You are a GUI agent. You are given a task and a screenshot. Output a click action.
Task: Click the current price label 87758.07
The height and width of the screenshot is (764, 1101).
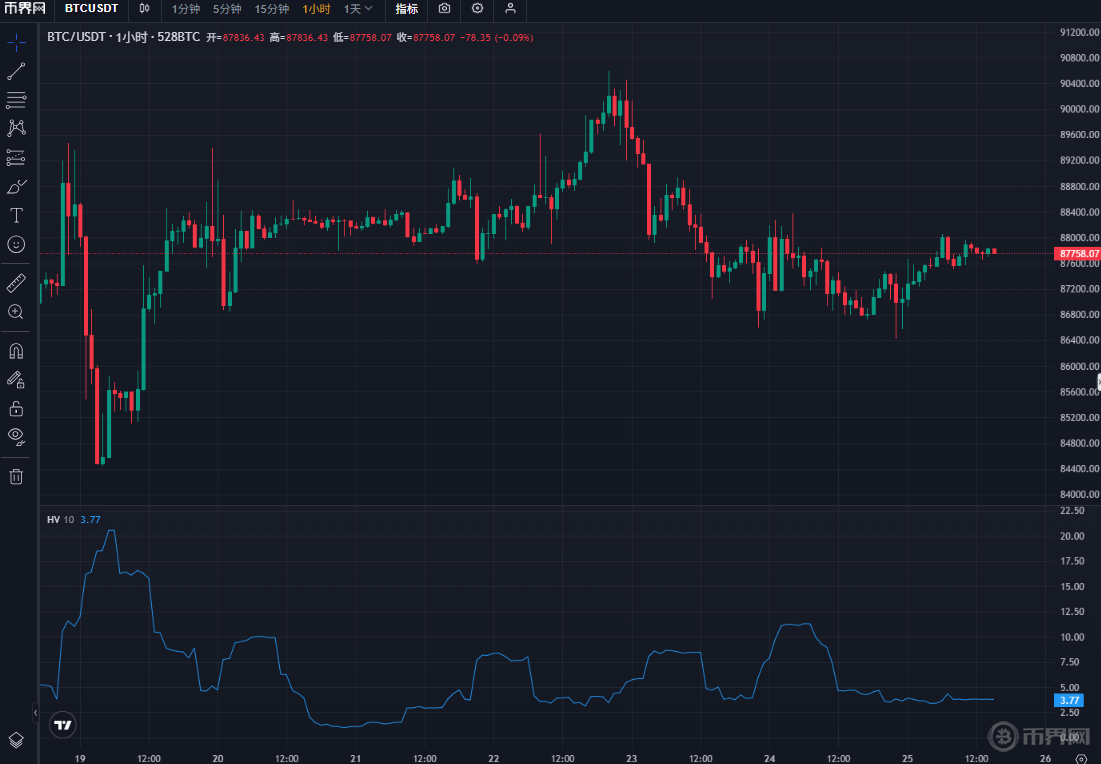pyautogui.click(x=1078, y=254)
